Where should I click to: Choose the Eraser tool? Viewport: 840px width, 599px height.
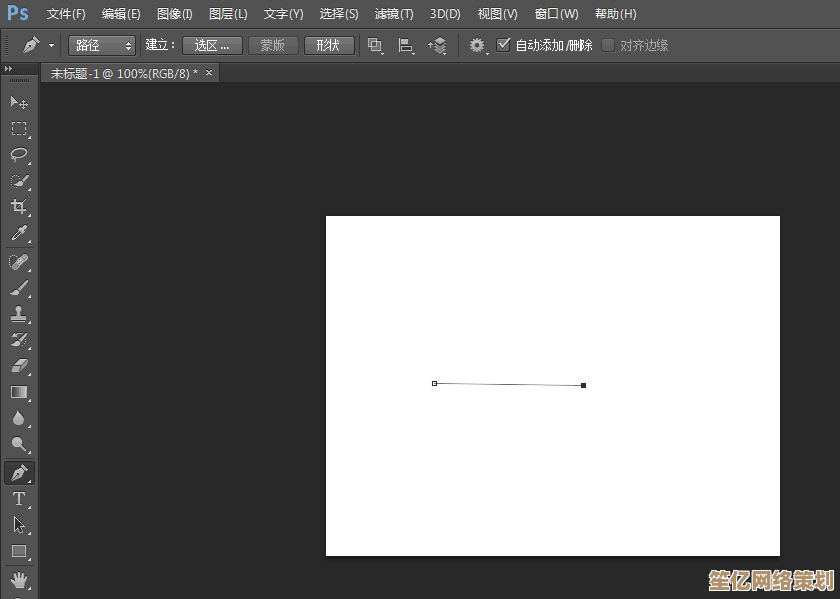[19, 366]
